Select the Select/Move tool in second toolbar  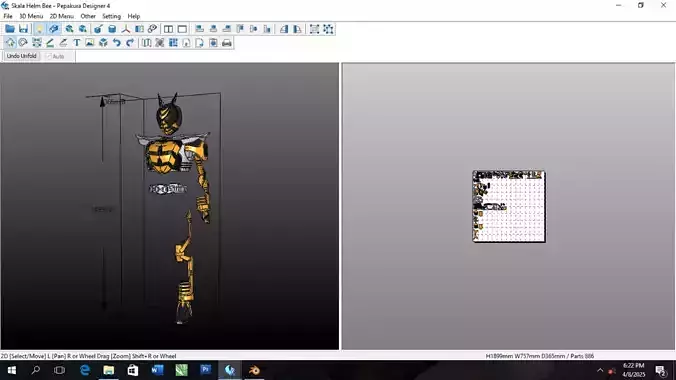[x=10, y=43]
